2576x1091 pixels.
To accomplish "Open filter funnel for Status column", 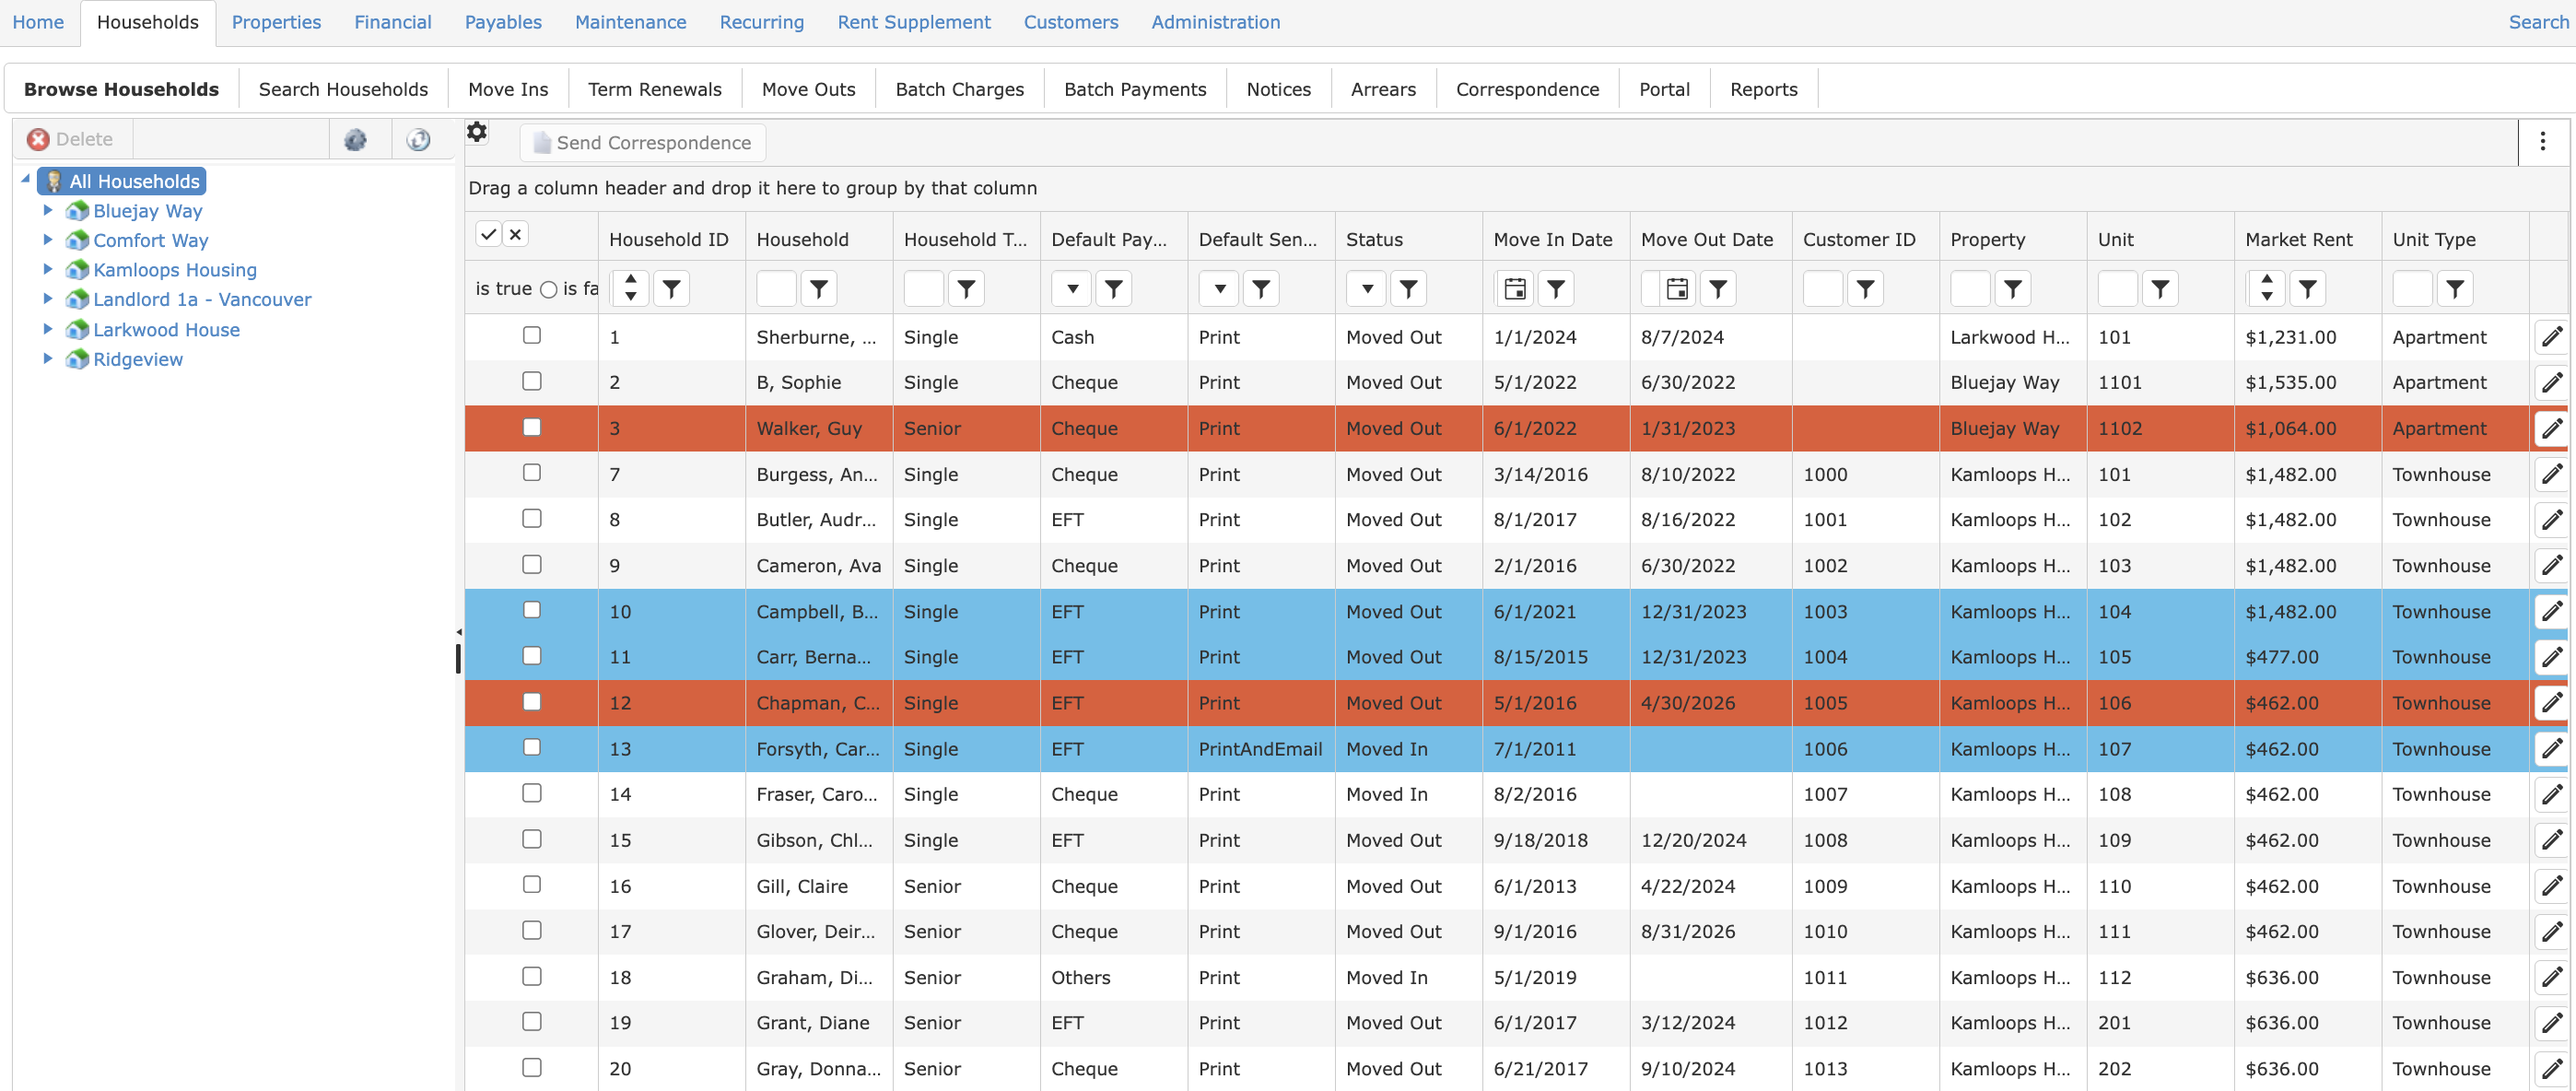I will pyautogui.click(x=1408, y=289).
